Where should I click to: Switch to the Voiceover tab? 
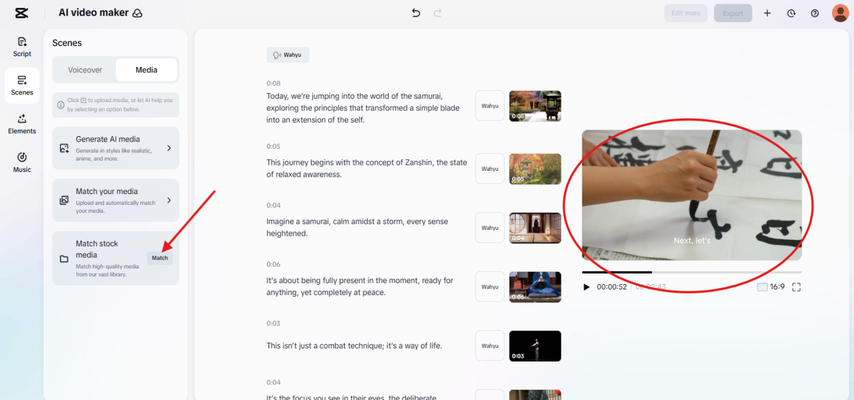click(85, 70)
